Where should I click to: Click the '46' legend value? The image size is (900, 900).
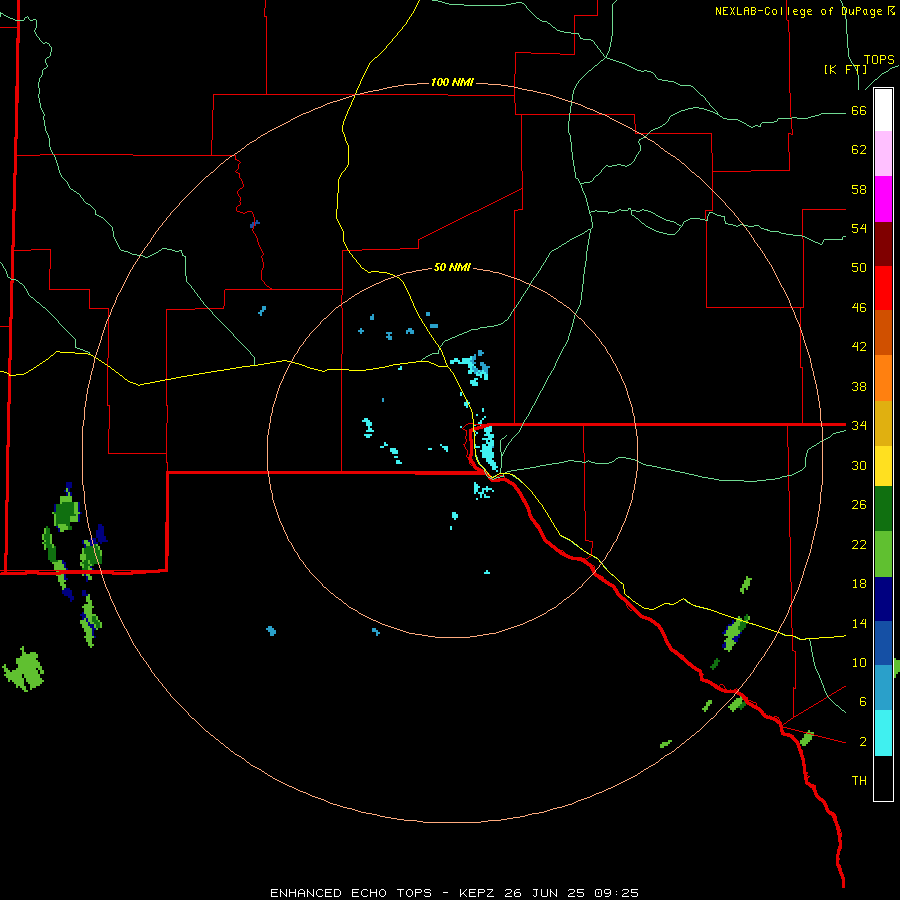point(859,308)
